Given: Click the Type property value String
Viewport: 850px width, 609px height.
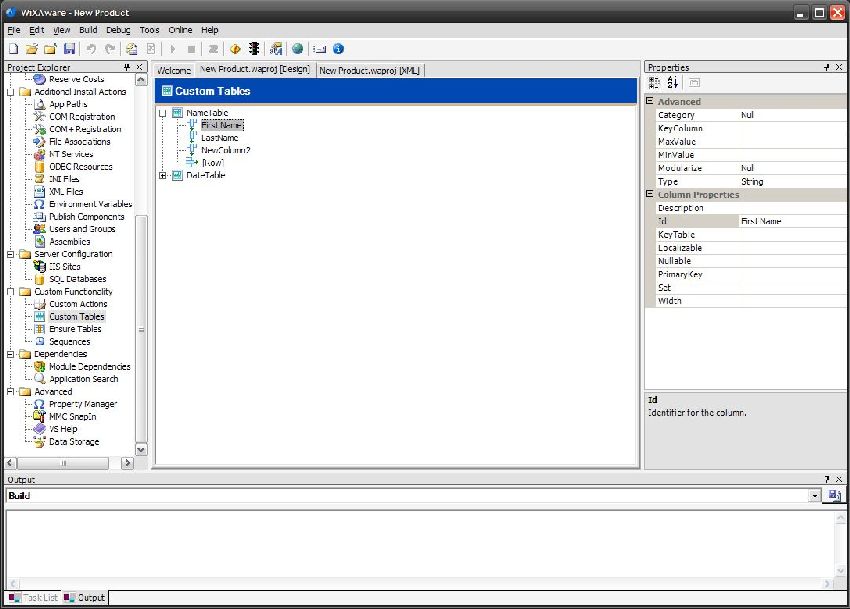Looking at the screenshot, I should [x=792, y=182].
